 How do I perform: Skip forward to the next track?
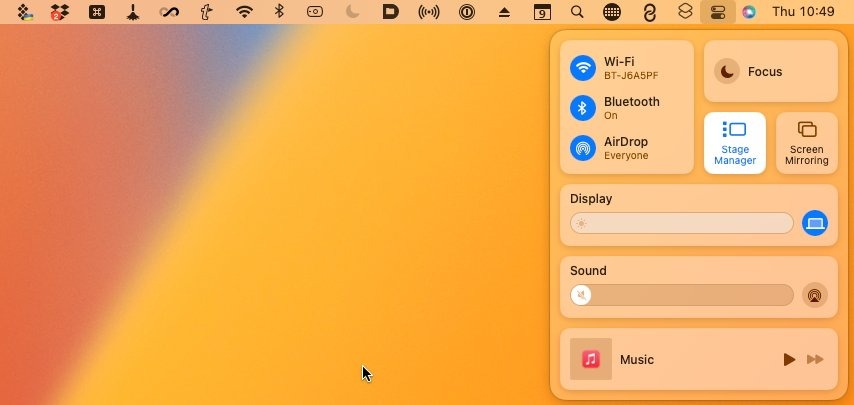(815, 359)
